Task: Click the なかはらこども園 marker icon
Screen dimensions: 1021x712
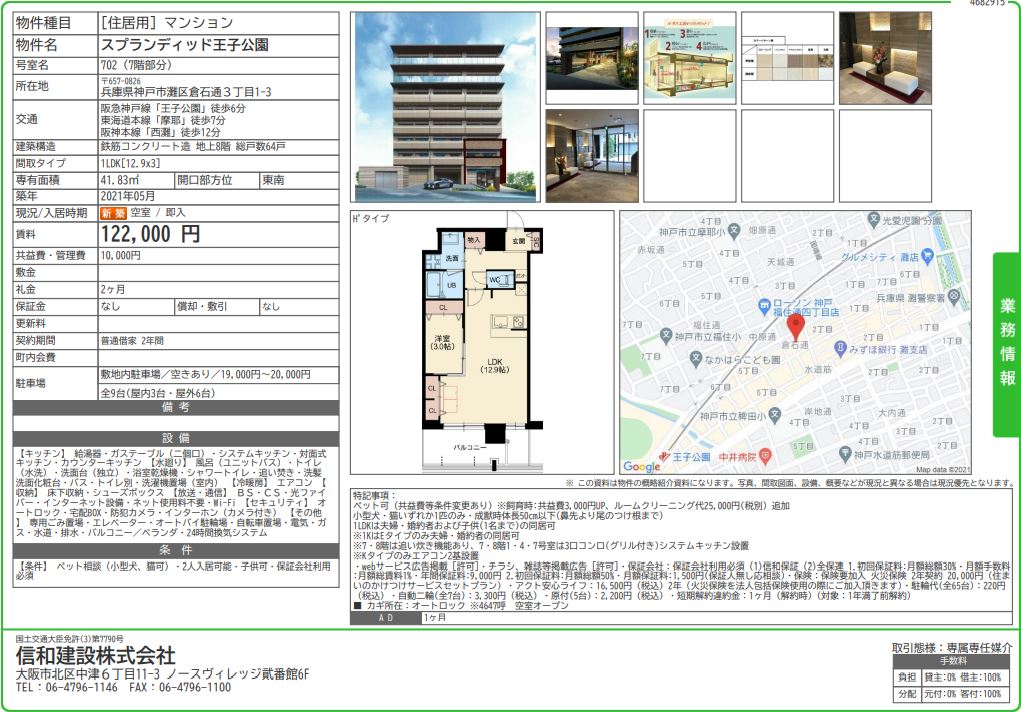Action: [x=695, y=358]
